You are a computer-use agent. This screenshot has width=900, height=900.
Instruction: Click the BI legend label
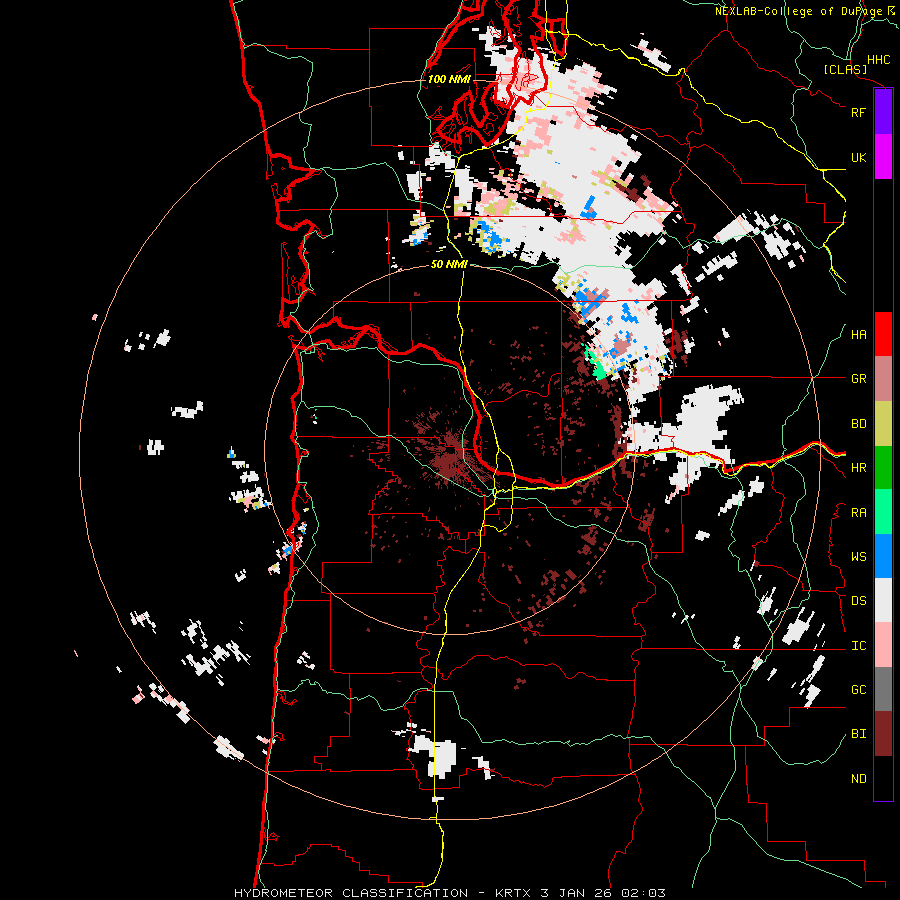[858, 734]
